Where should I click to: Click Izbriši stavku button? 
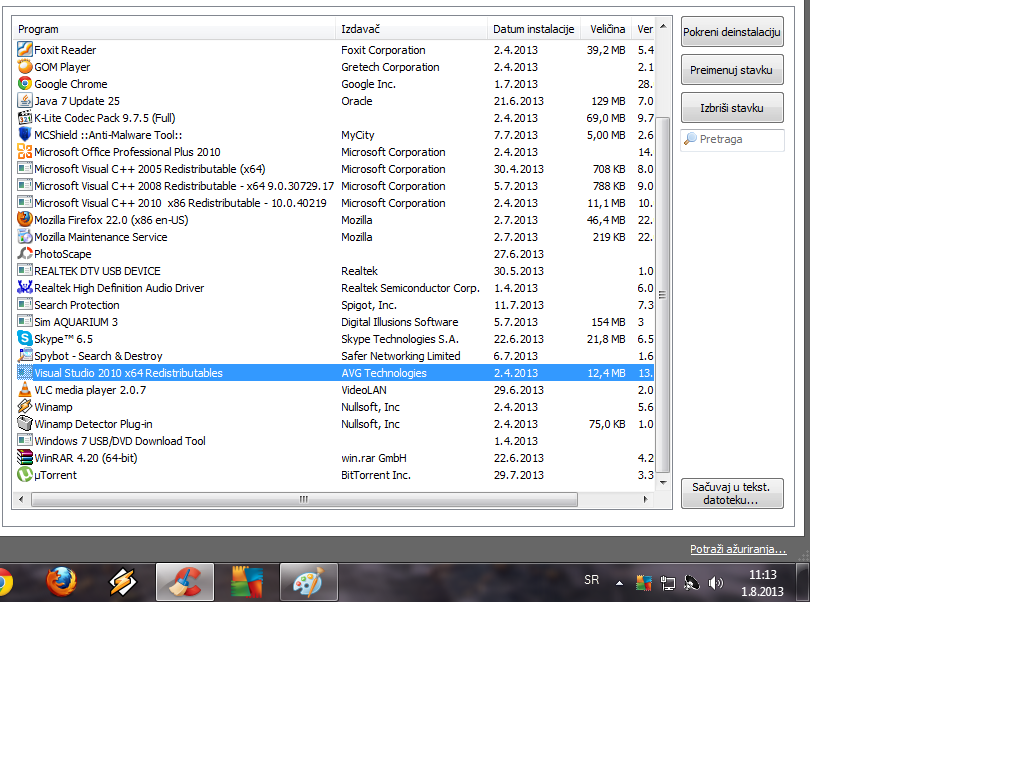tap(732, 108)
